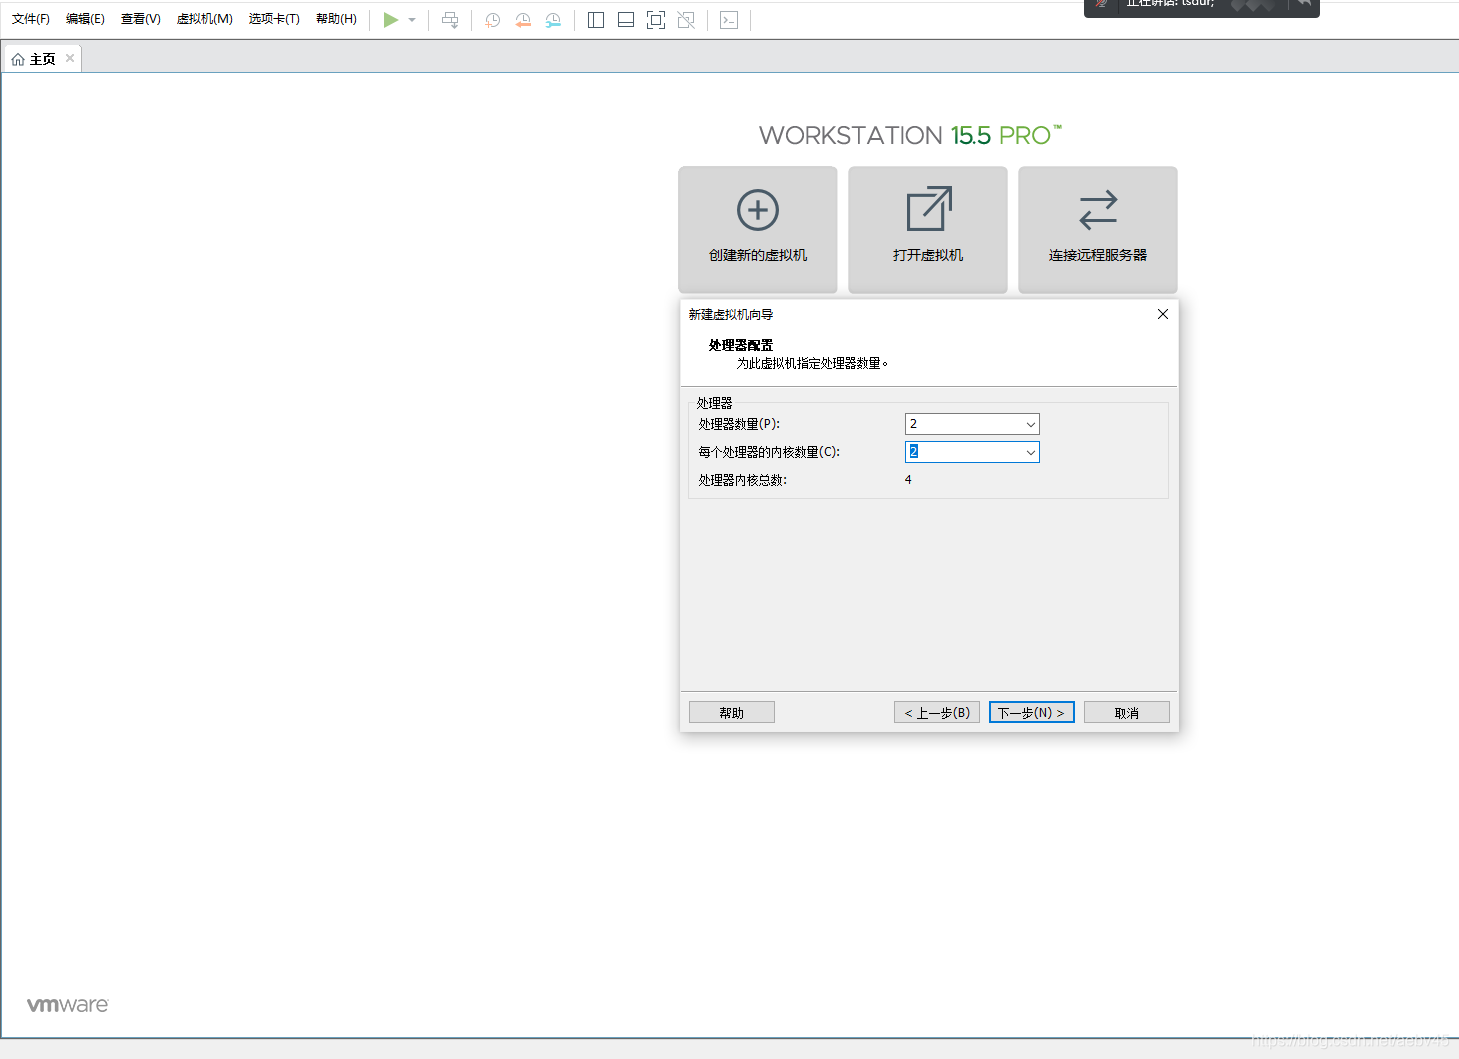1459x1059 pixels.
Task: Click the 处理器内核总数 value 4
Action: pos(908,480)
